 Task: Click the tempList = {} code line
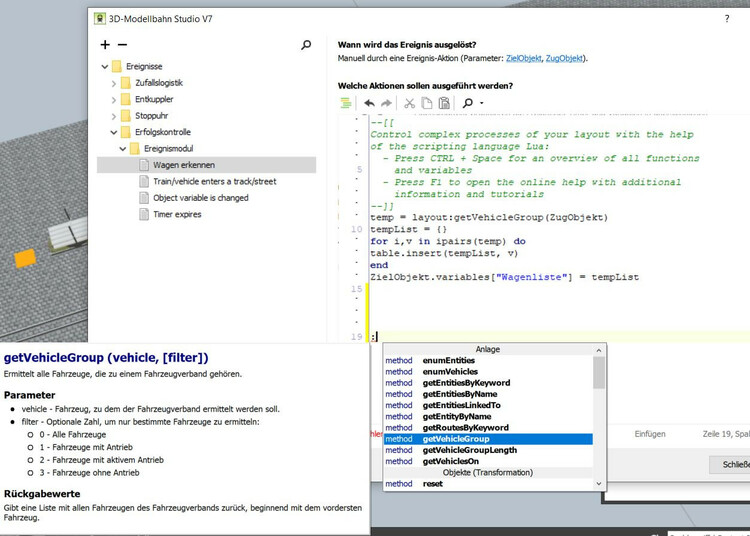(x=408, y=230)
